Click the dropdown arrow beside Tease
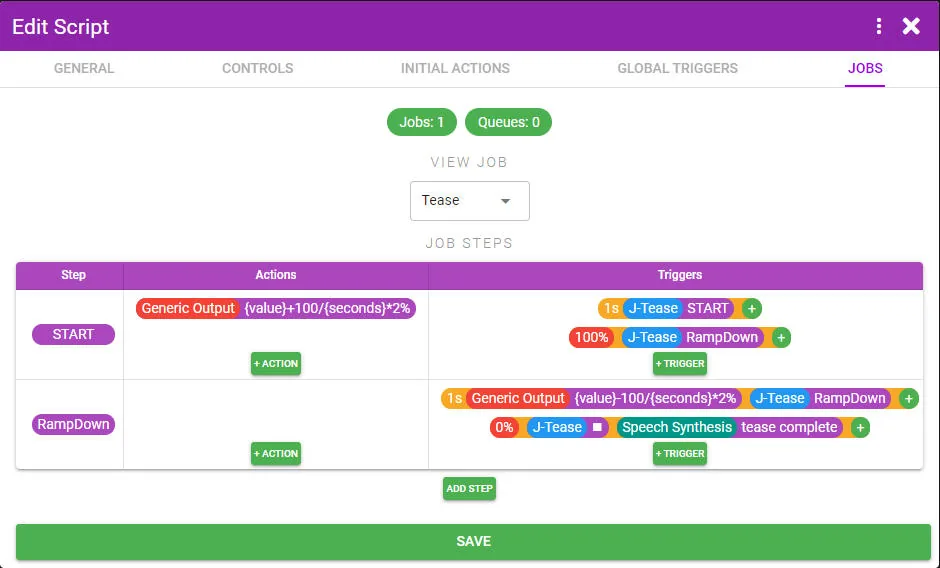Image resolution: width=940 pixels, height=568 pixels. tap(505, 201)
